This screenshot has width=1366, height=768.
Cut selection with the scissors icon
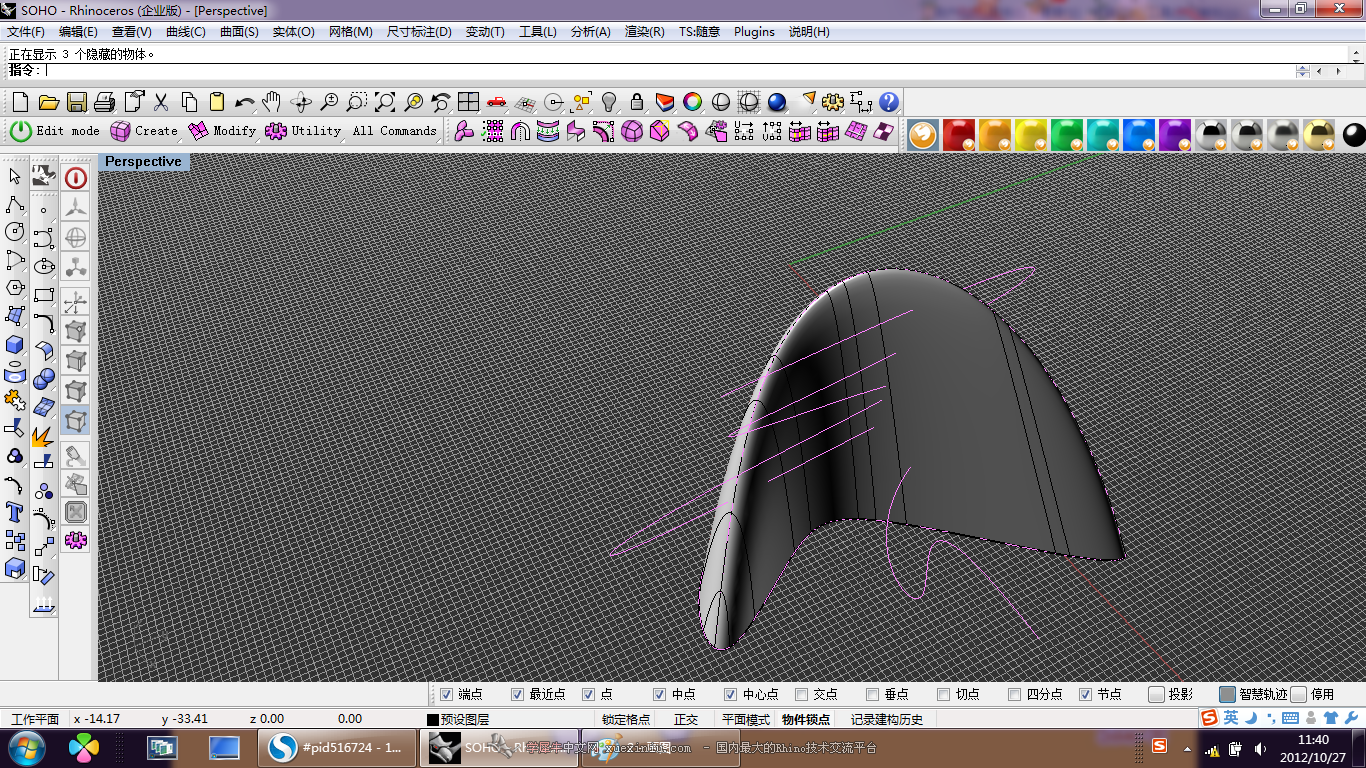(160, 102)
